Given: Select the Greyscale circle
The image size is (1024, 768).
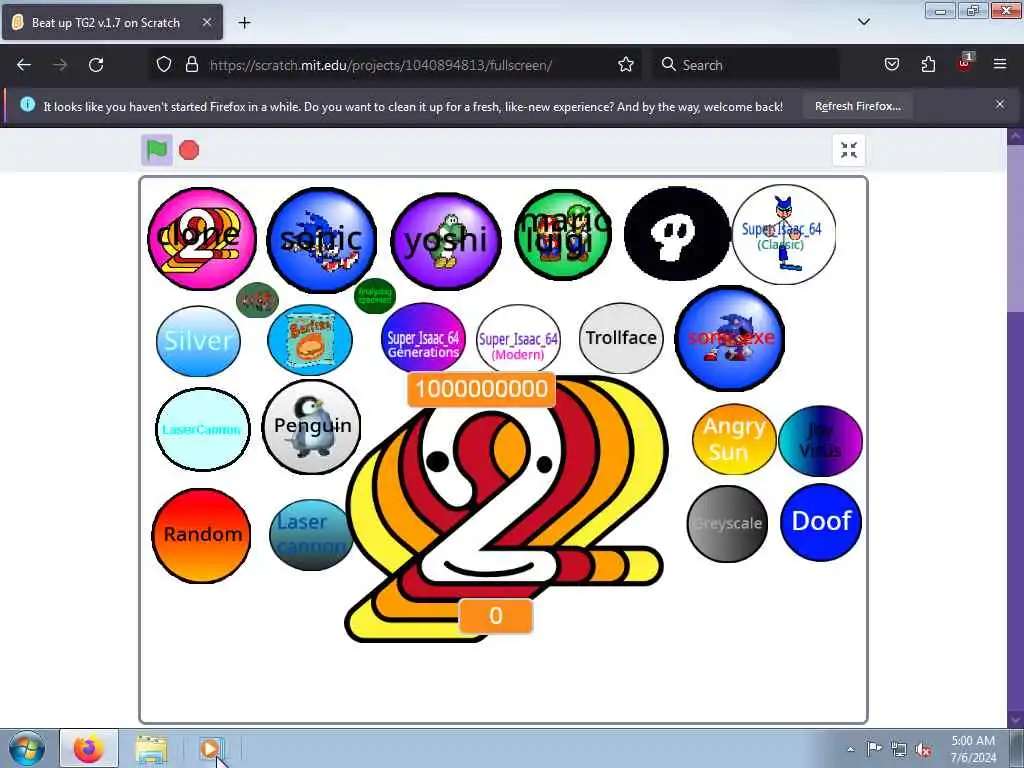Looking at the screenshot, I should point(728,523).
